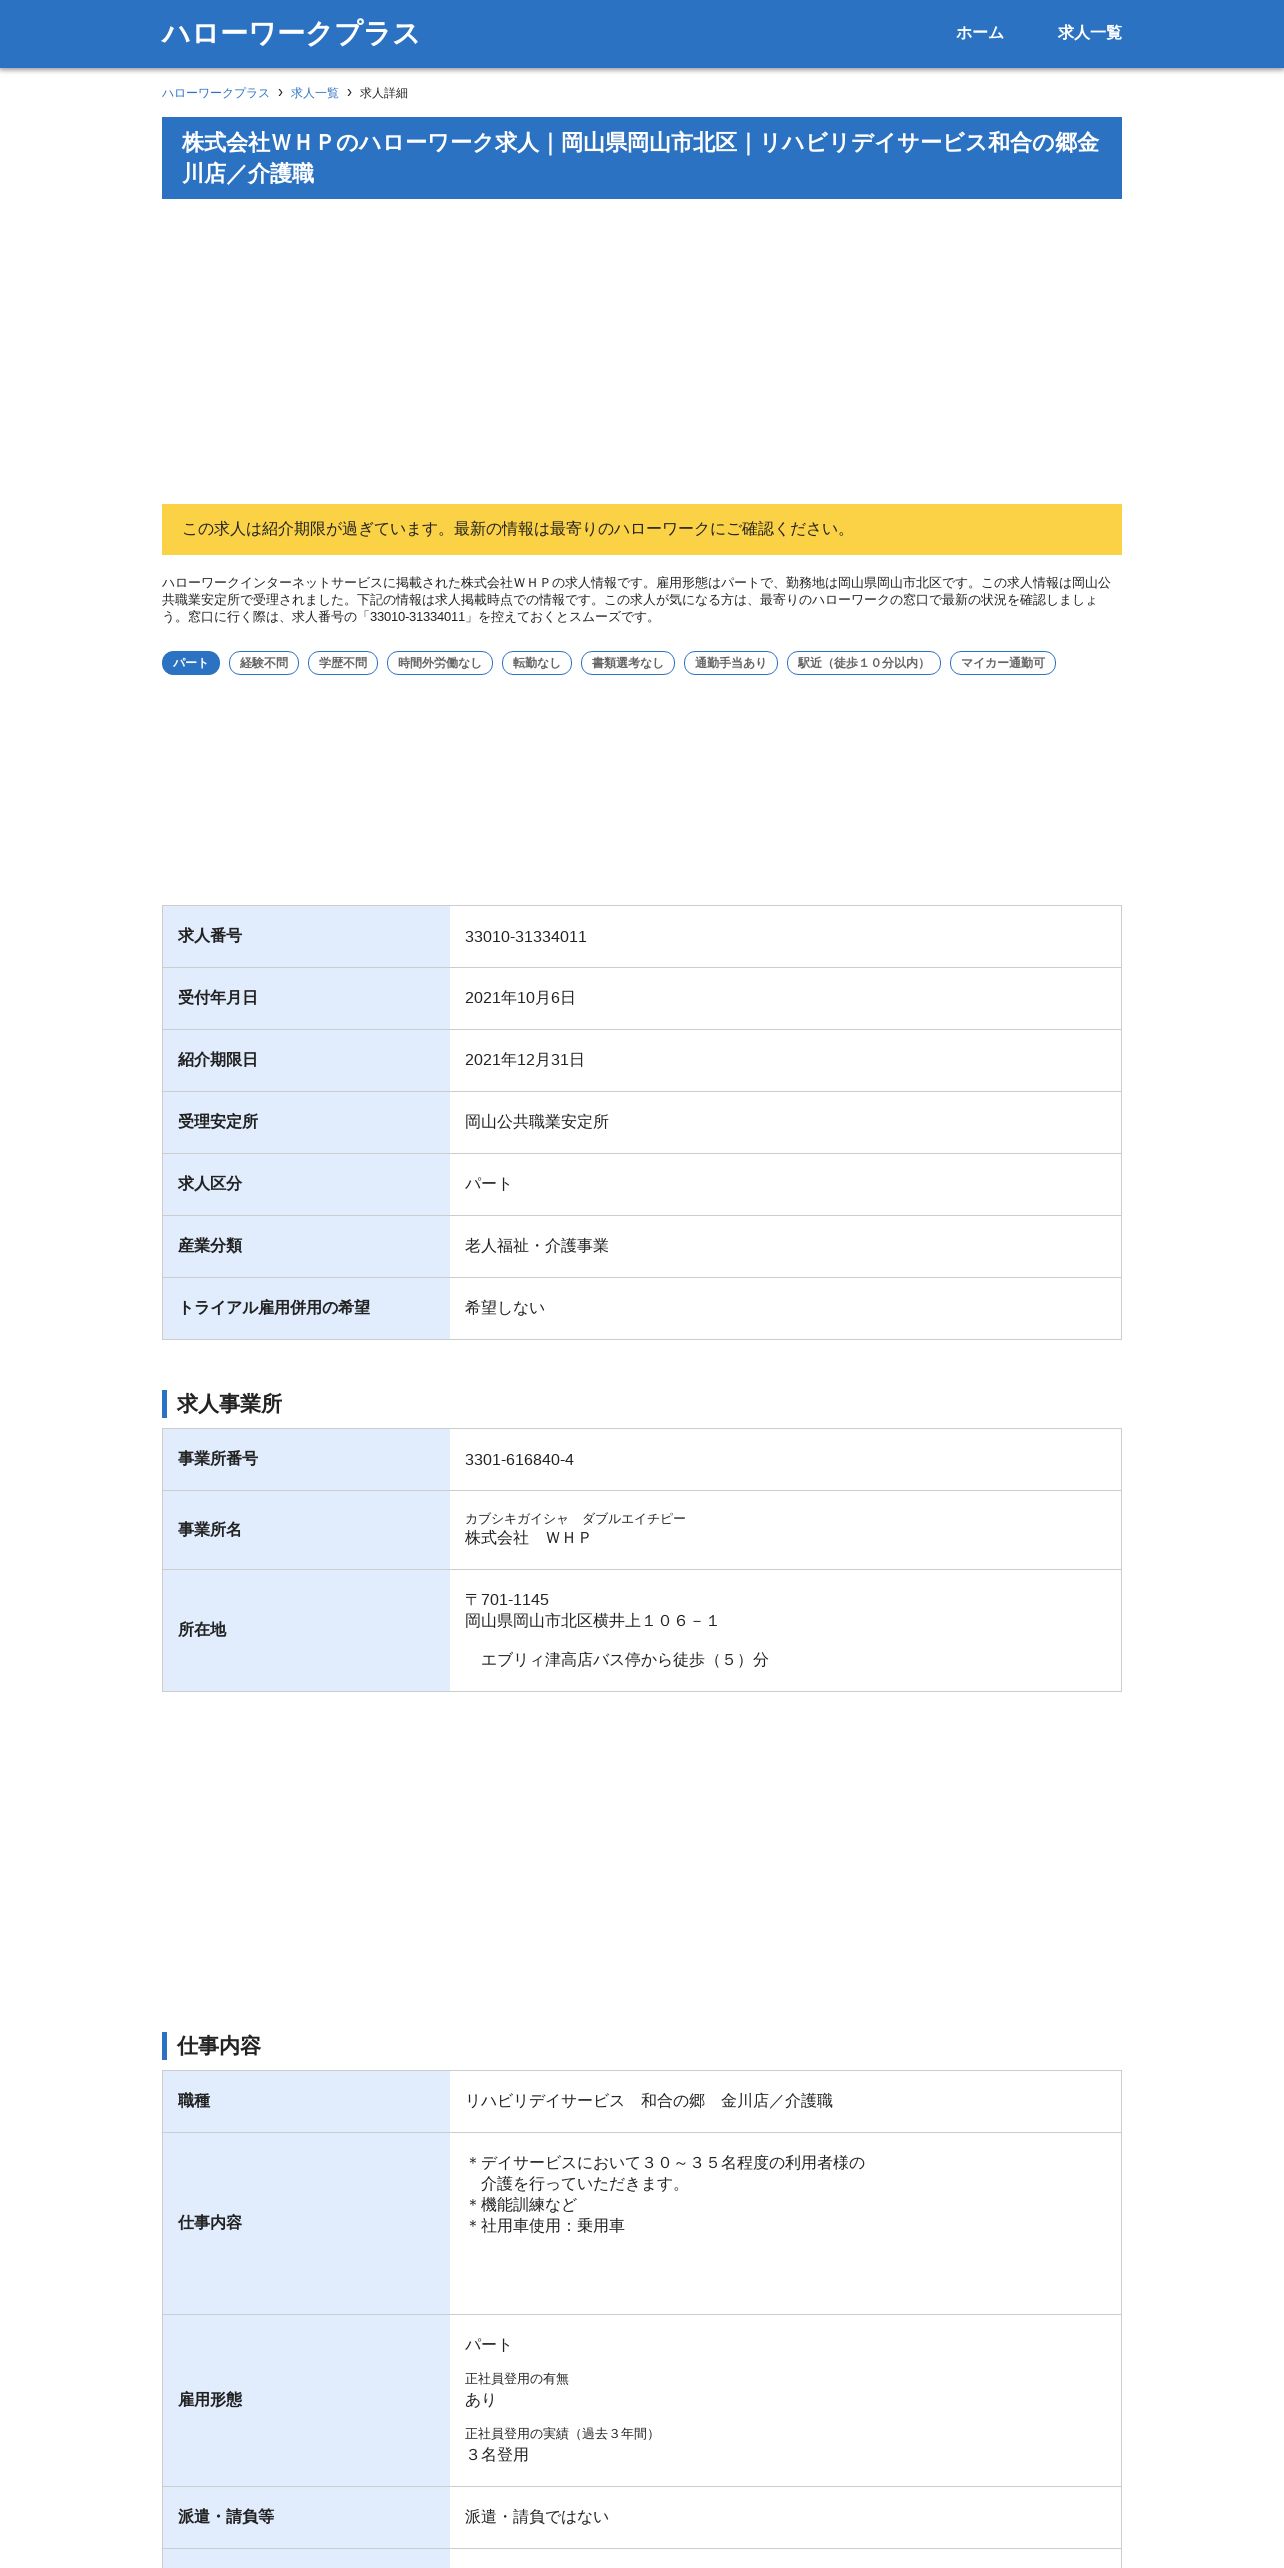1284x2568 pixels.
Task: Click the 産業分類 row label
Action: pyautogui.click(x=210, y=1246)
